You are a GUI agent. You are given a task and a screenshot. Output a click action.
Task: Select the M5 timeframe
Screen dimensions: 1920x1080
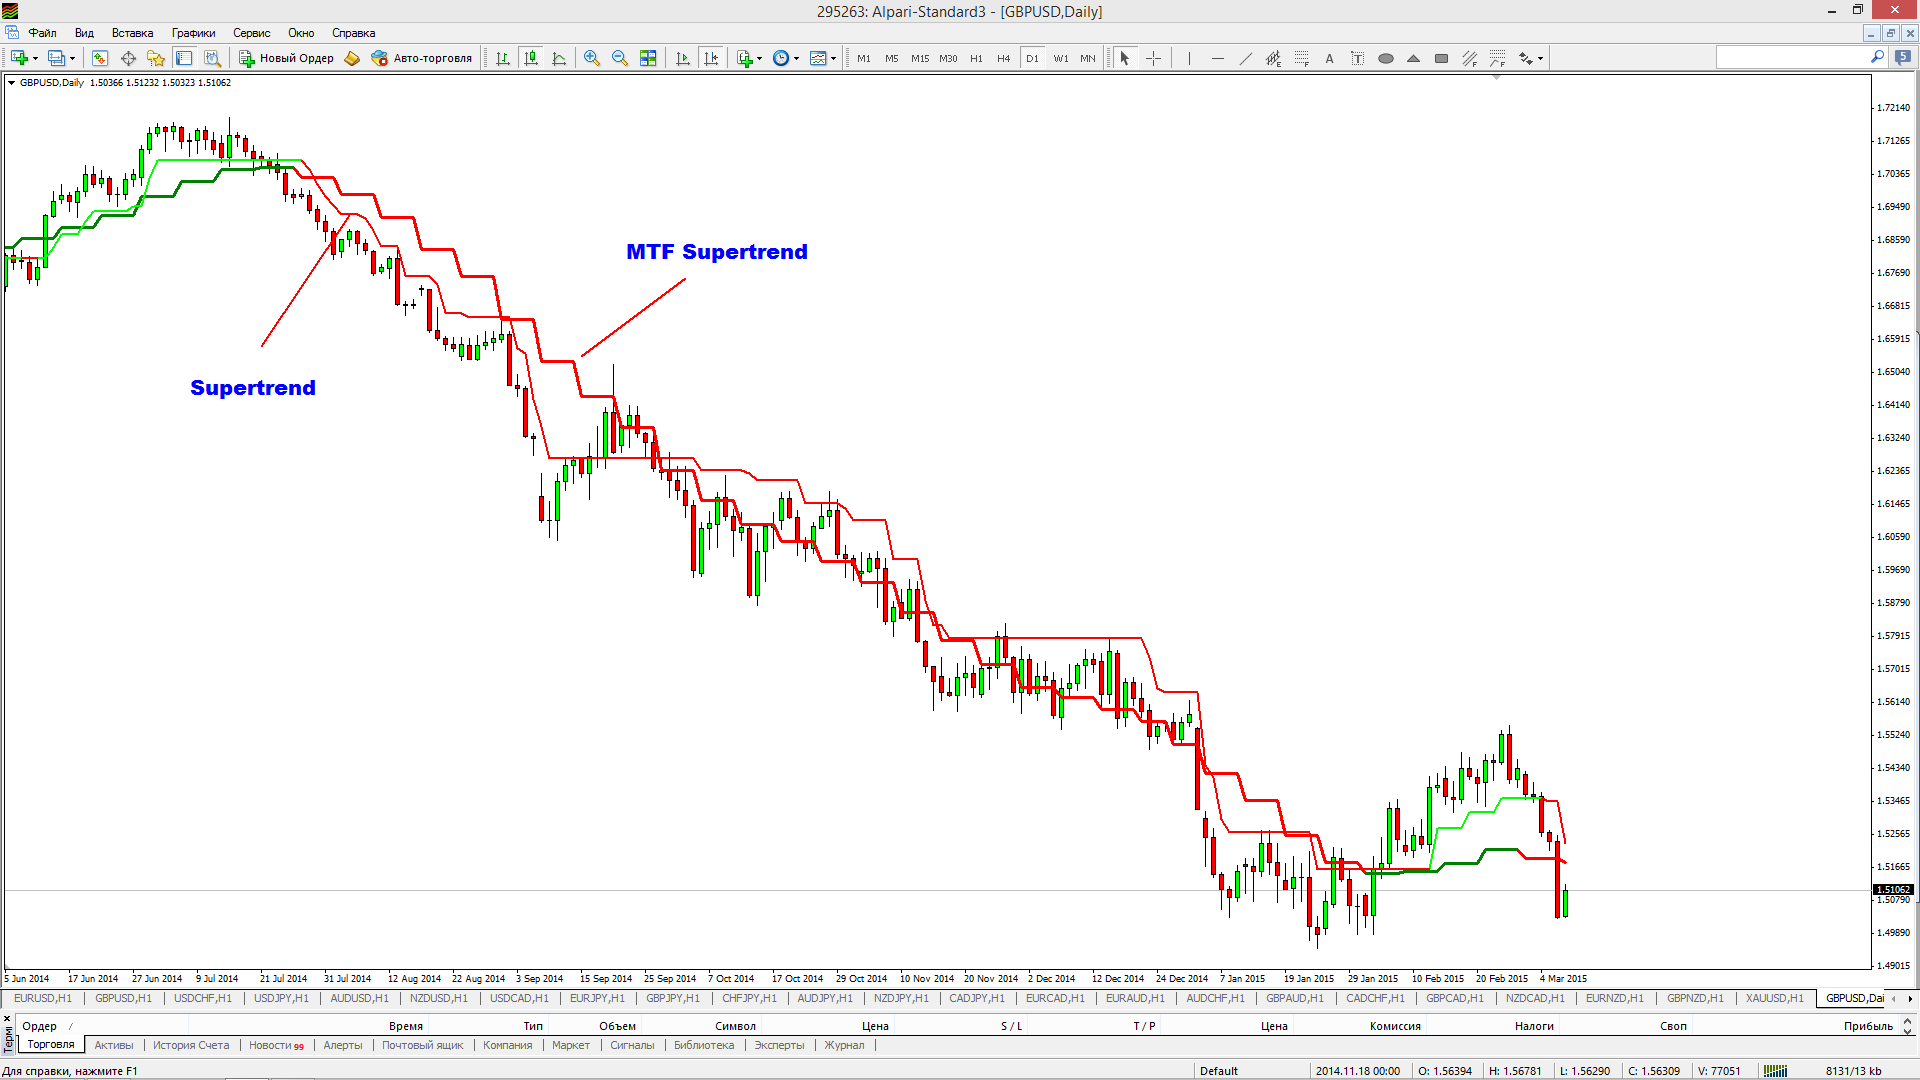892,58
